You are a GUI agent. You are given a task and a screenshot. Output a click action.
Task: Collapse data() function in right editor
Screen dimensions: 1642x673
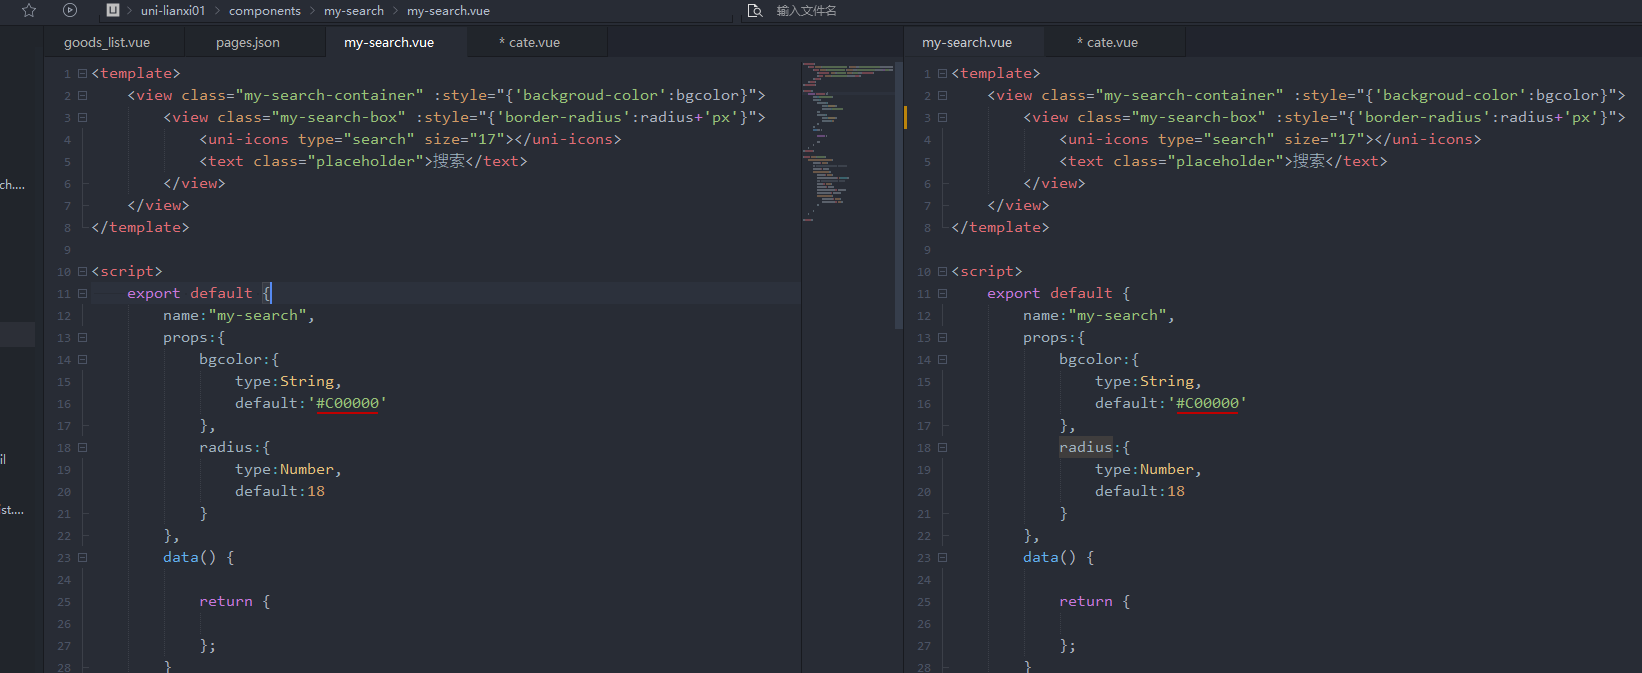(x=942, y=558)
